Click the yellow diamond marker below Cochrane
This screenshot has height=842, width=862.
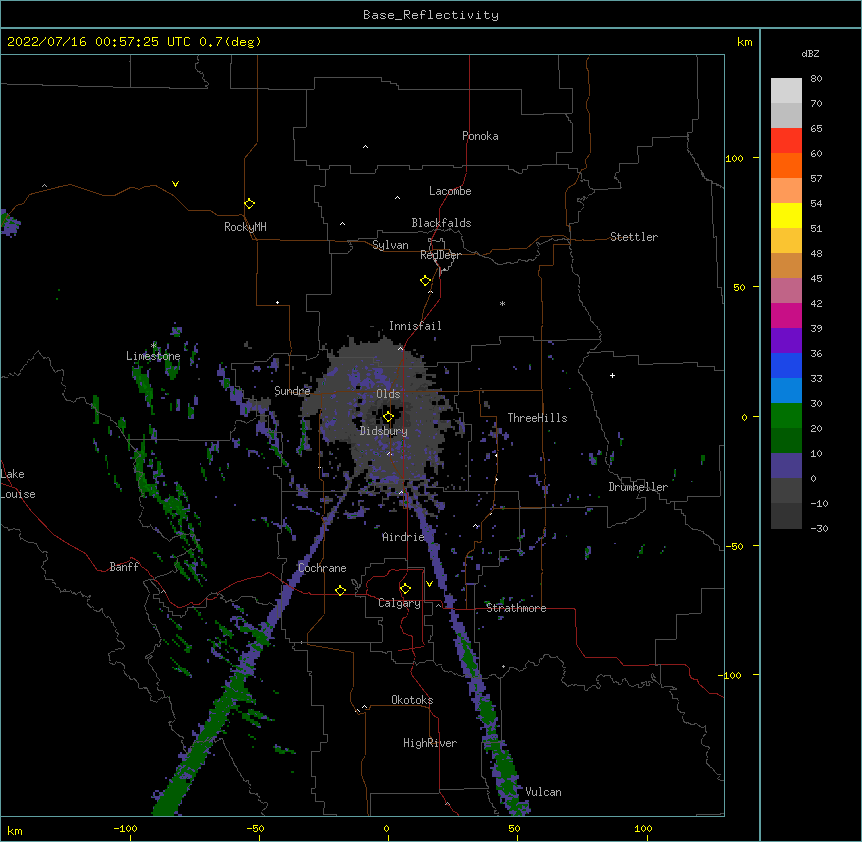point(340,590)
